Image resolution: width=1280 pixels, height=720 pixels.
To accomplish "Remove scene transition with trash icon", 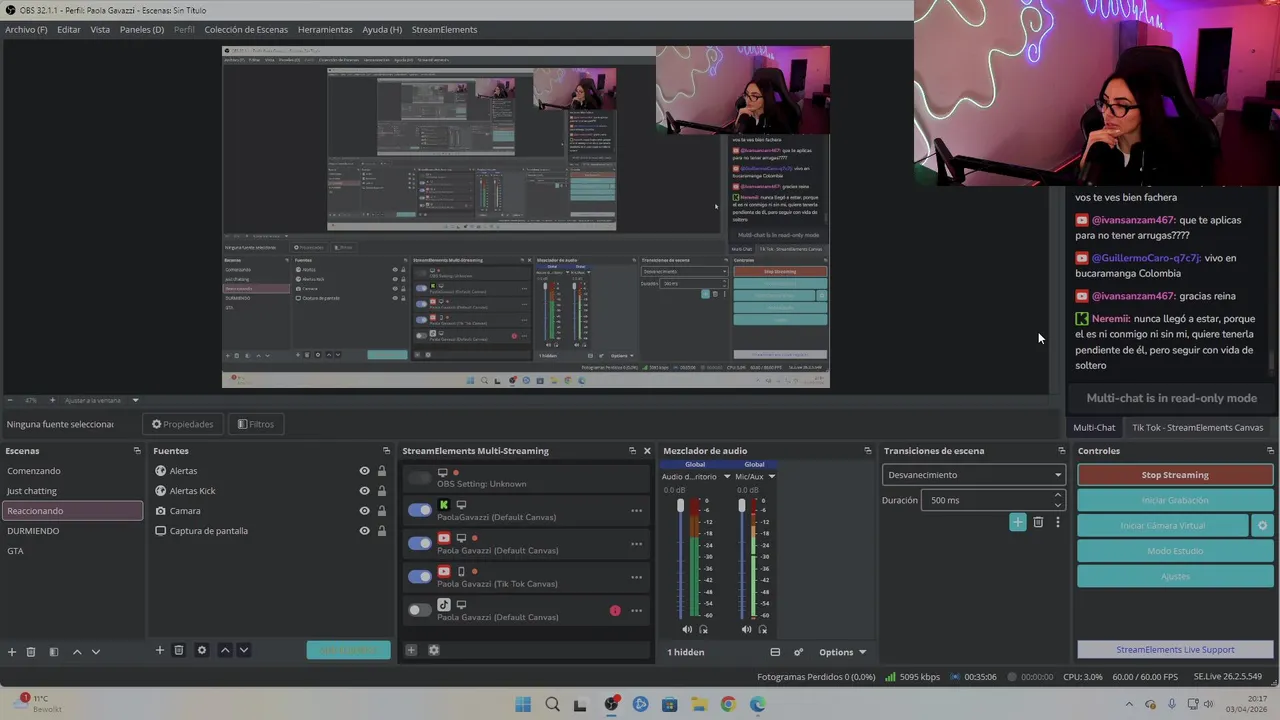I will click(1038, 522).
